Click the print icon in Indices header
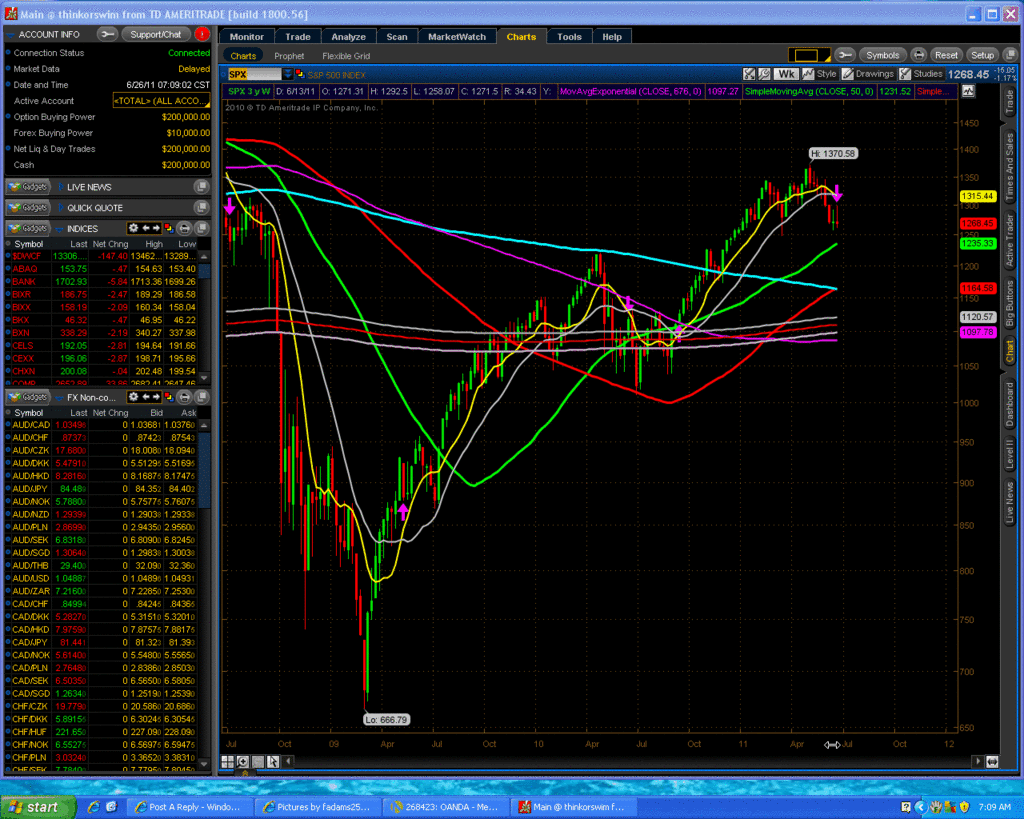The height and width of the screenshot is (819, 1024). pos(183,228)
